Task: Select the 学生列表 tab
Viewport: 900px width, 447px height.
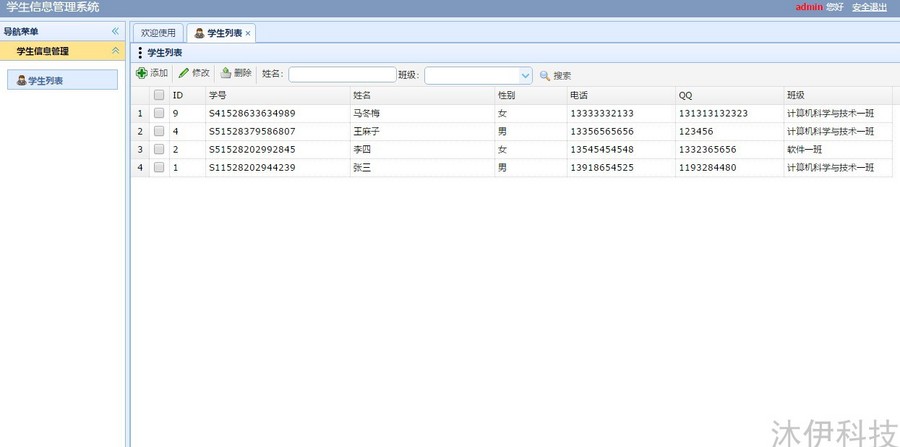Action: pos(222,33)
